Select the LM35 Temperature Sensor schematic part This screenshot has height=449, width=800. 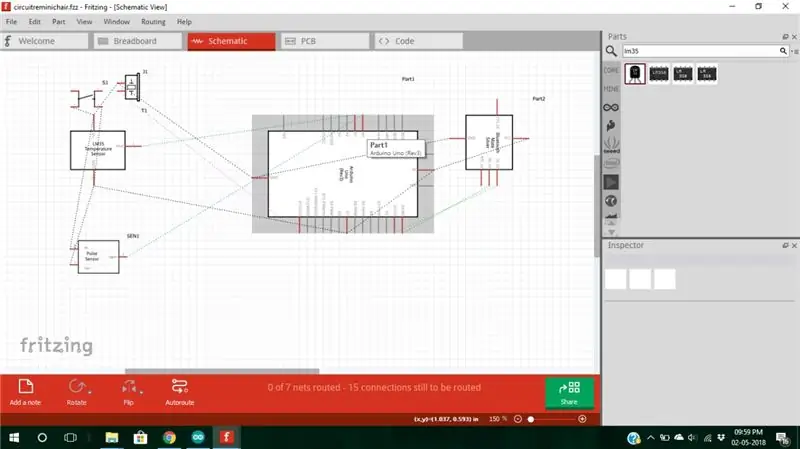point(98,150)
